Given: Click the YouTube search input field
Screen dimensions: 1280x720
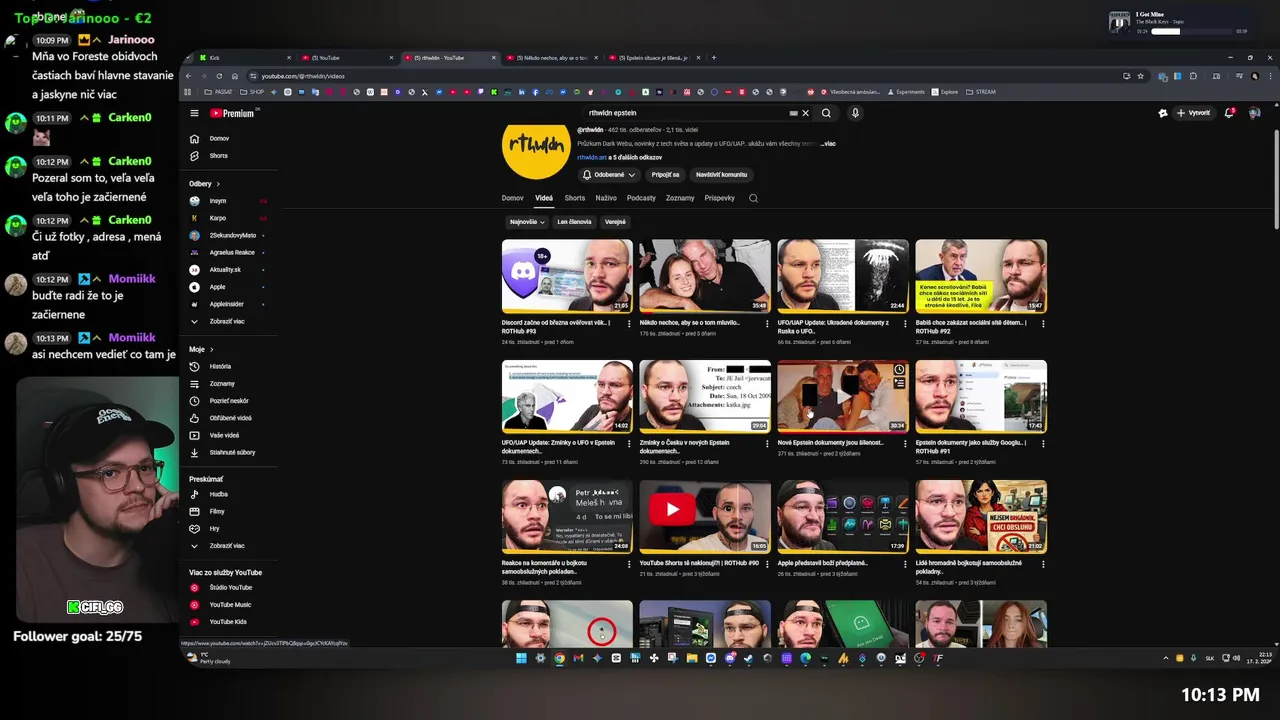Looking at the screenshot, I should [690, 113].
